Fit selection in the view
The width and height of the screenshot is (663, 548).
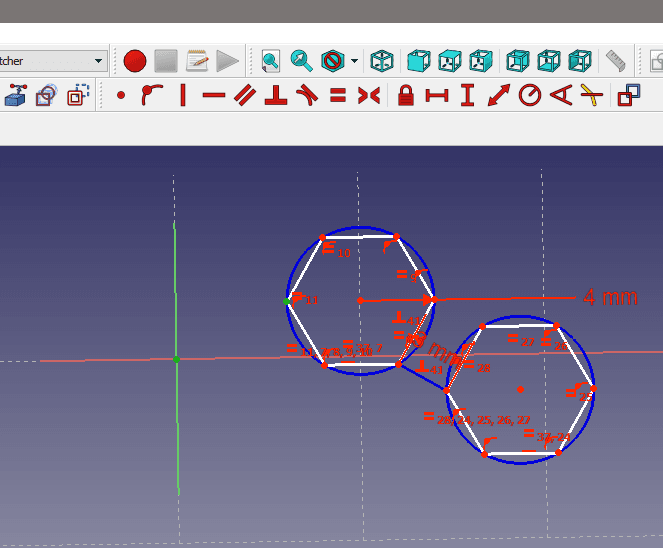click(x=301, y=61)
